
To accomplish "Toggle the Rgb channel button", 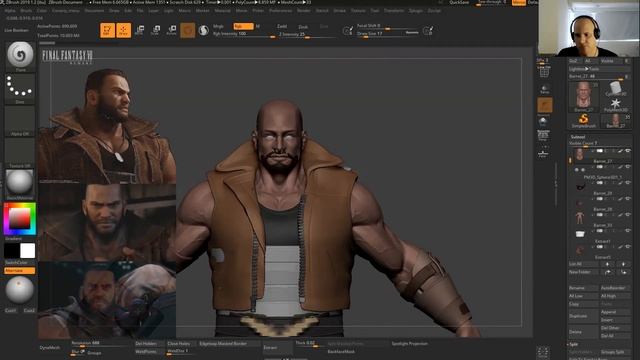I will point(243,26).
